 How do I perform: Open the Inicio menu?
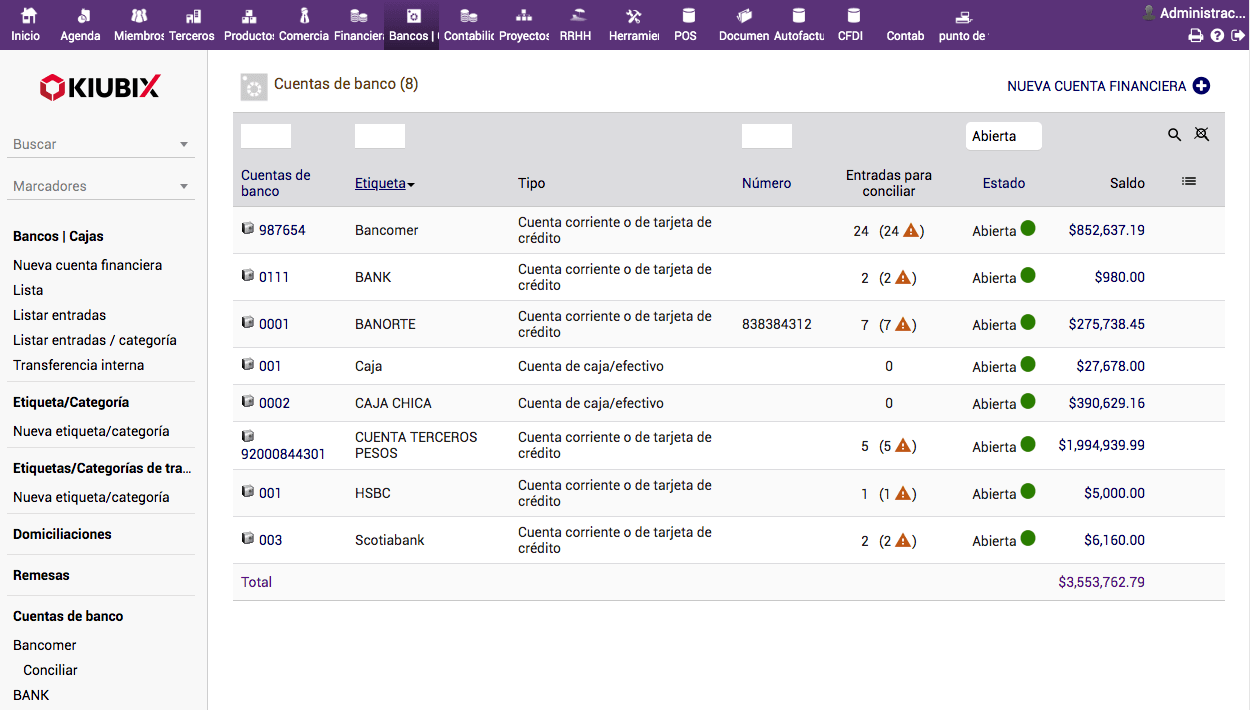click(26, 25)
